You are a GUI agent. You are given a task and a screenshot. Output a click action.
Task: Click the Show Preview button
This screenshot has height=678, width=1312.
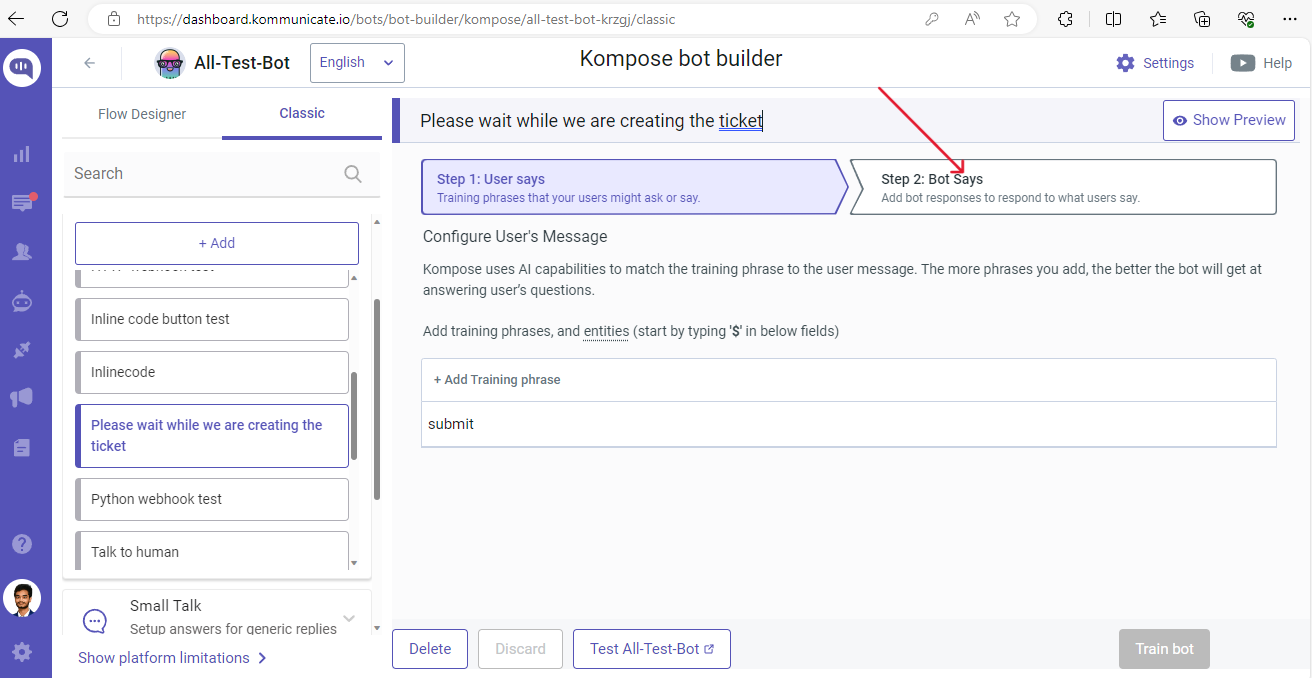1228,120
